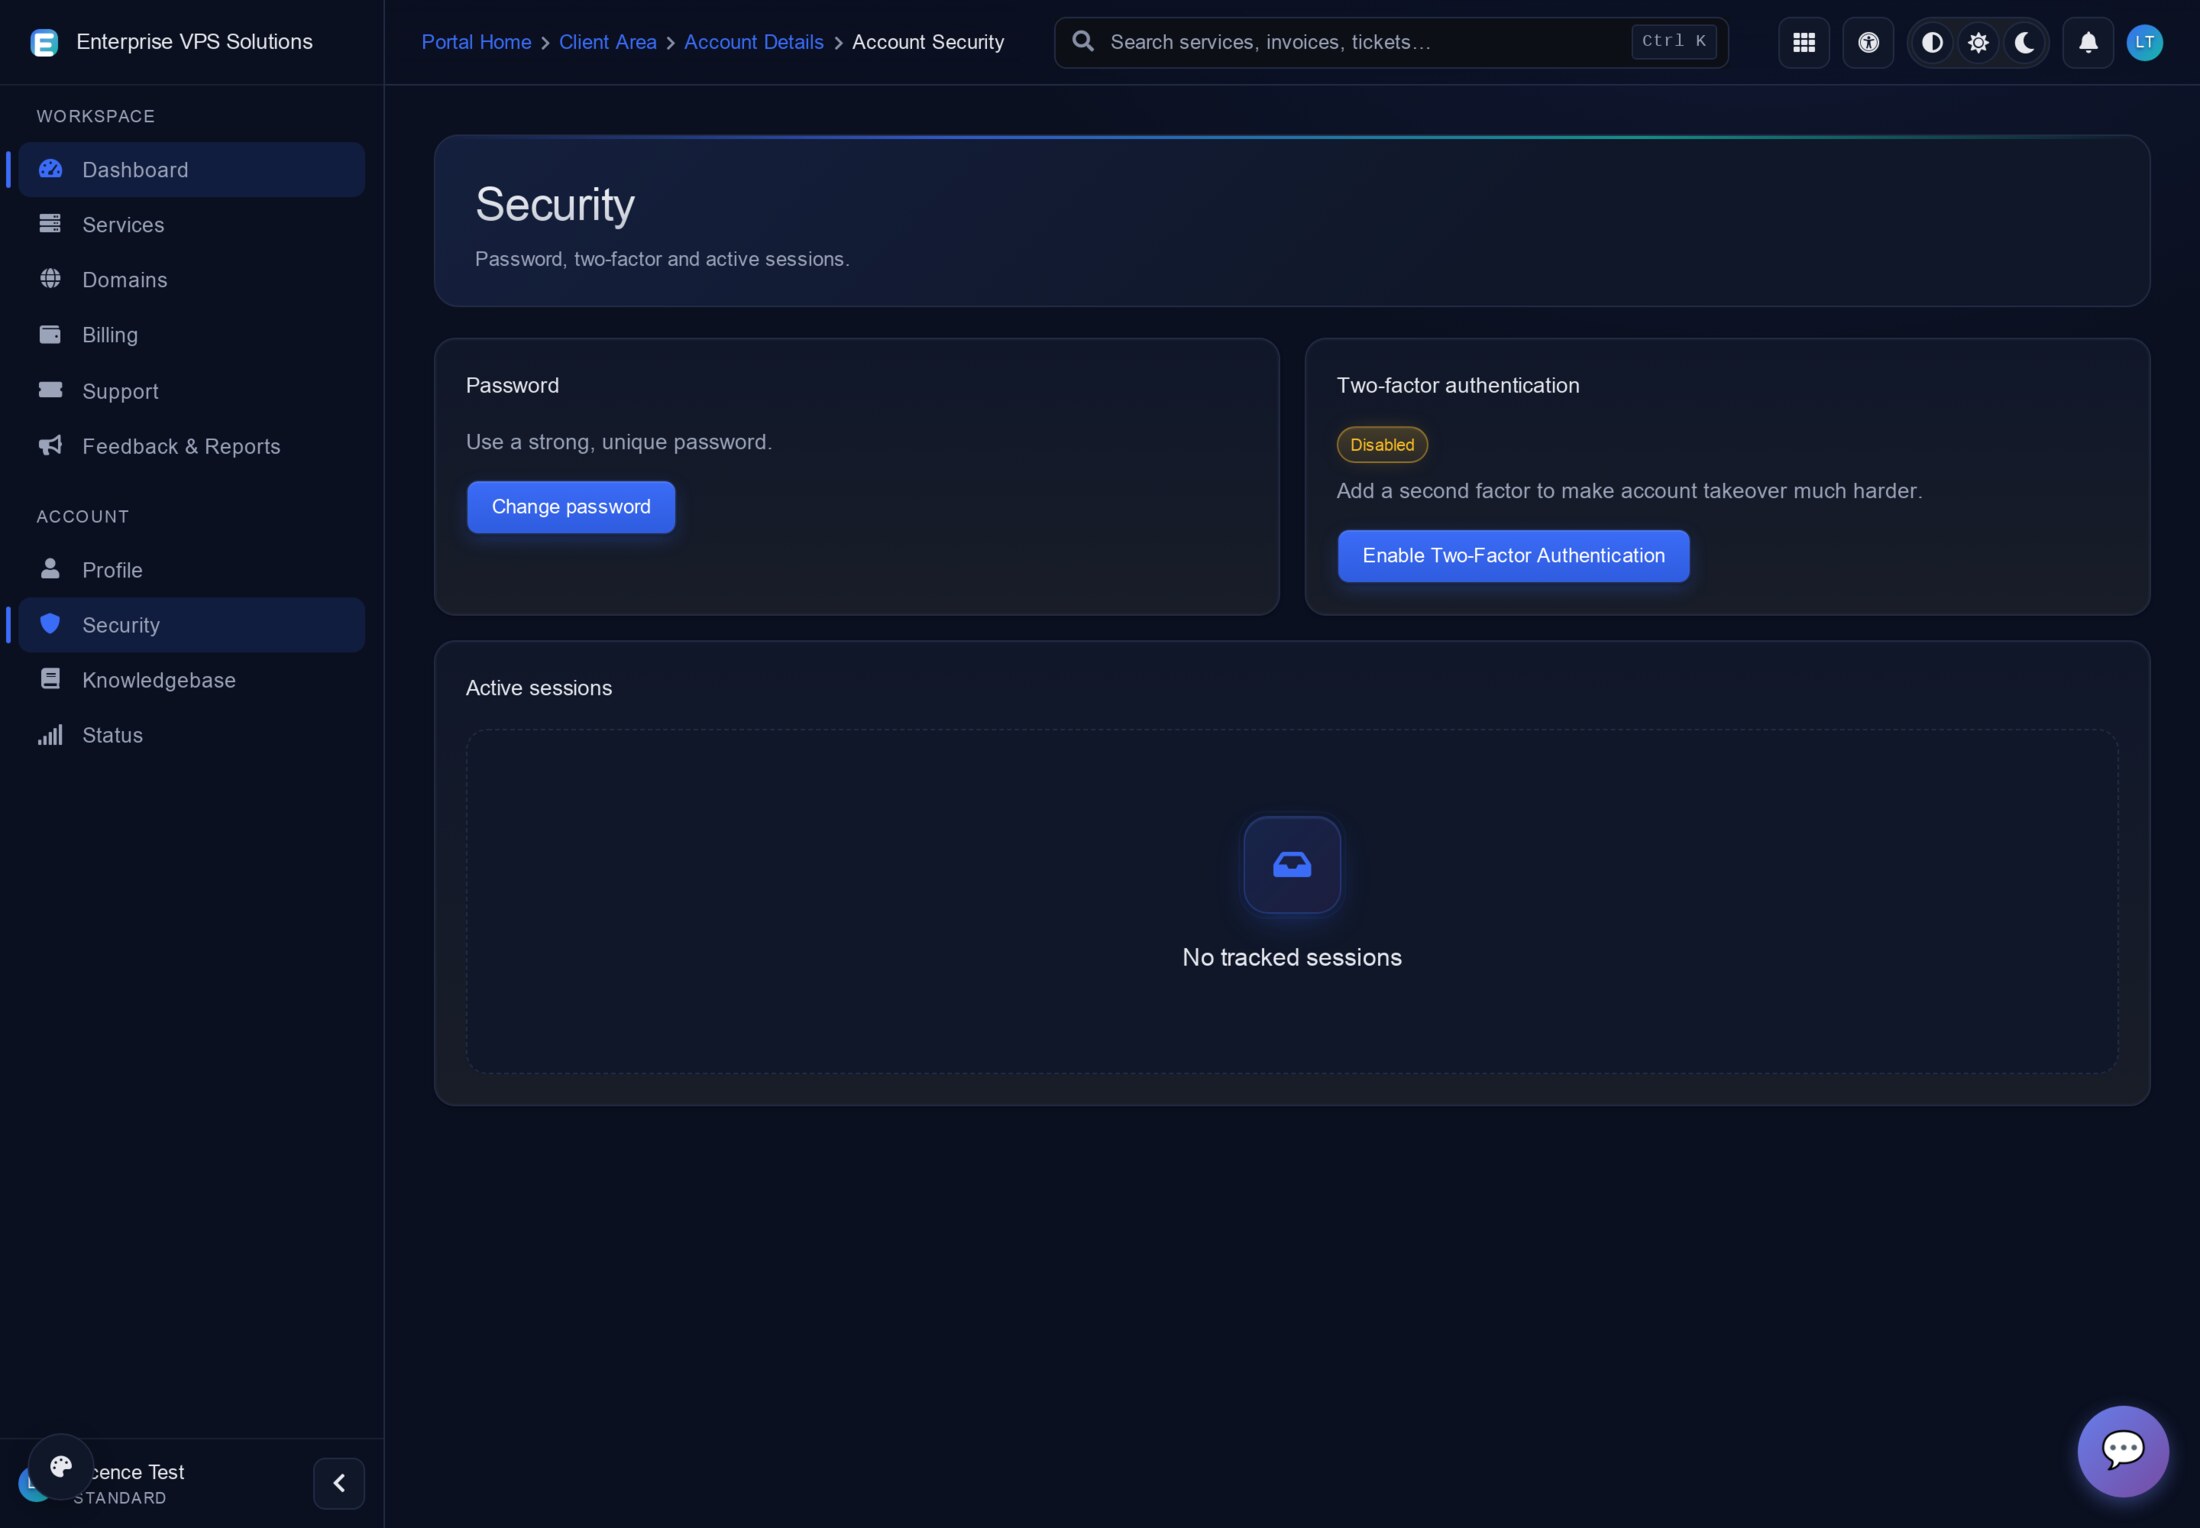Select Security in sidebar
2200x1528 pixels.
[192, 625]
